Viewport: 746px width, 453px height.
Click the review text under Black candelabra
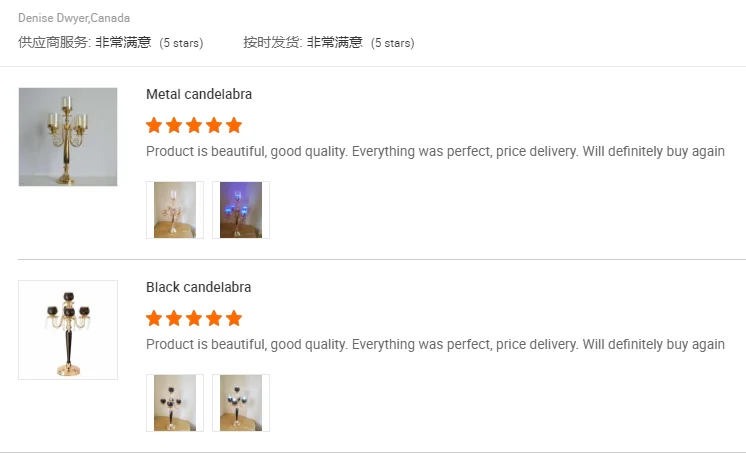coord(435,345)
